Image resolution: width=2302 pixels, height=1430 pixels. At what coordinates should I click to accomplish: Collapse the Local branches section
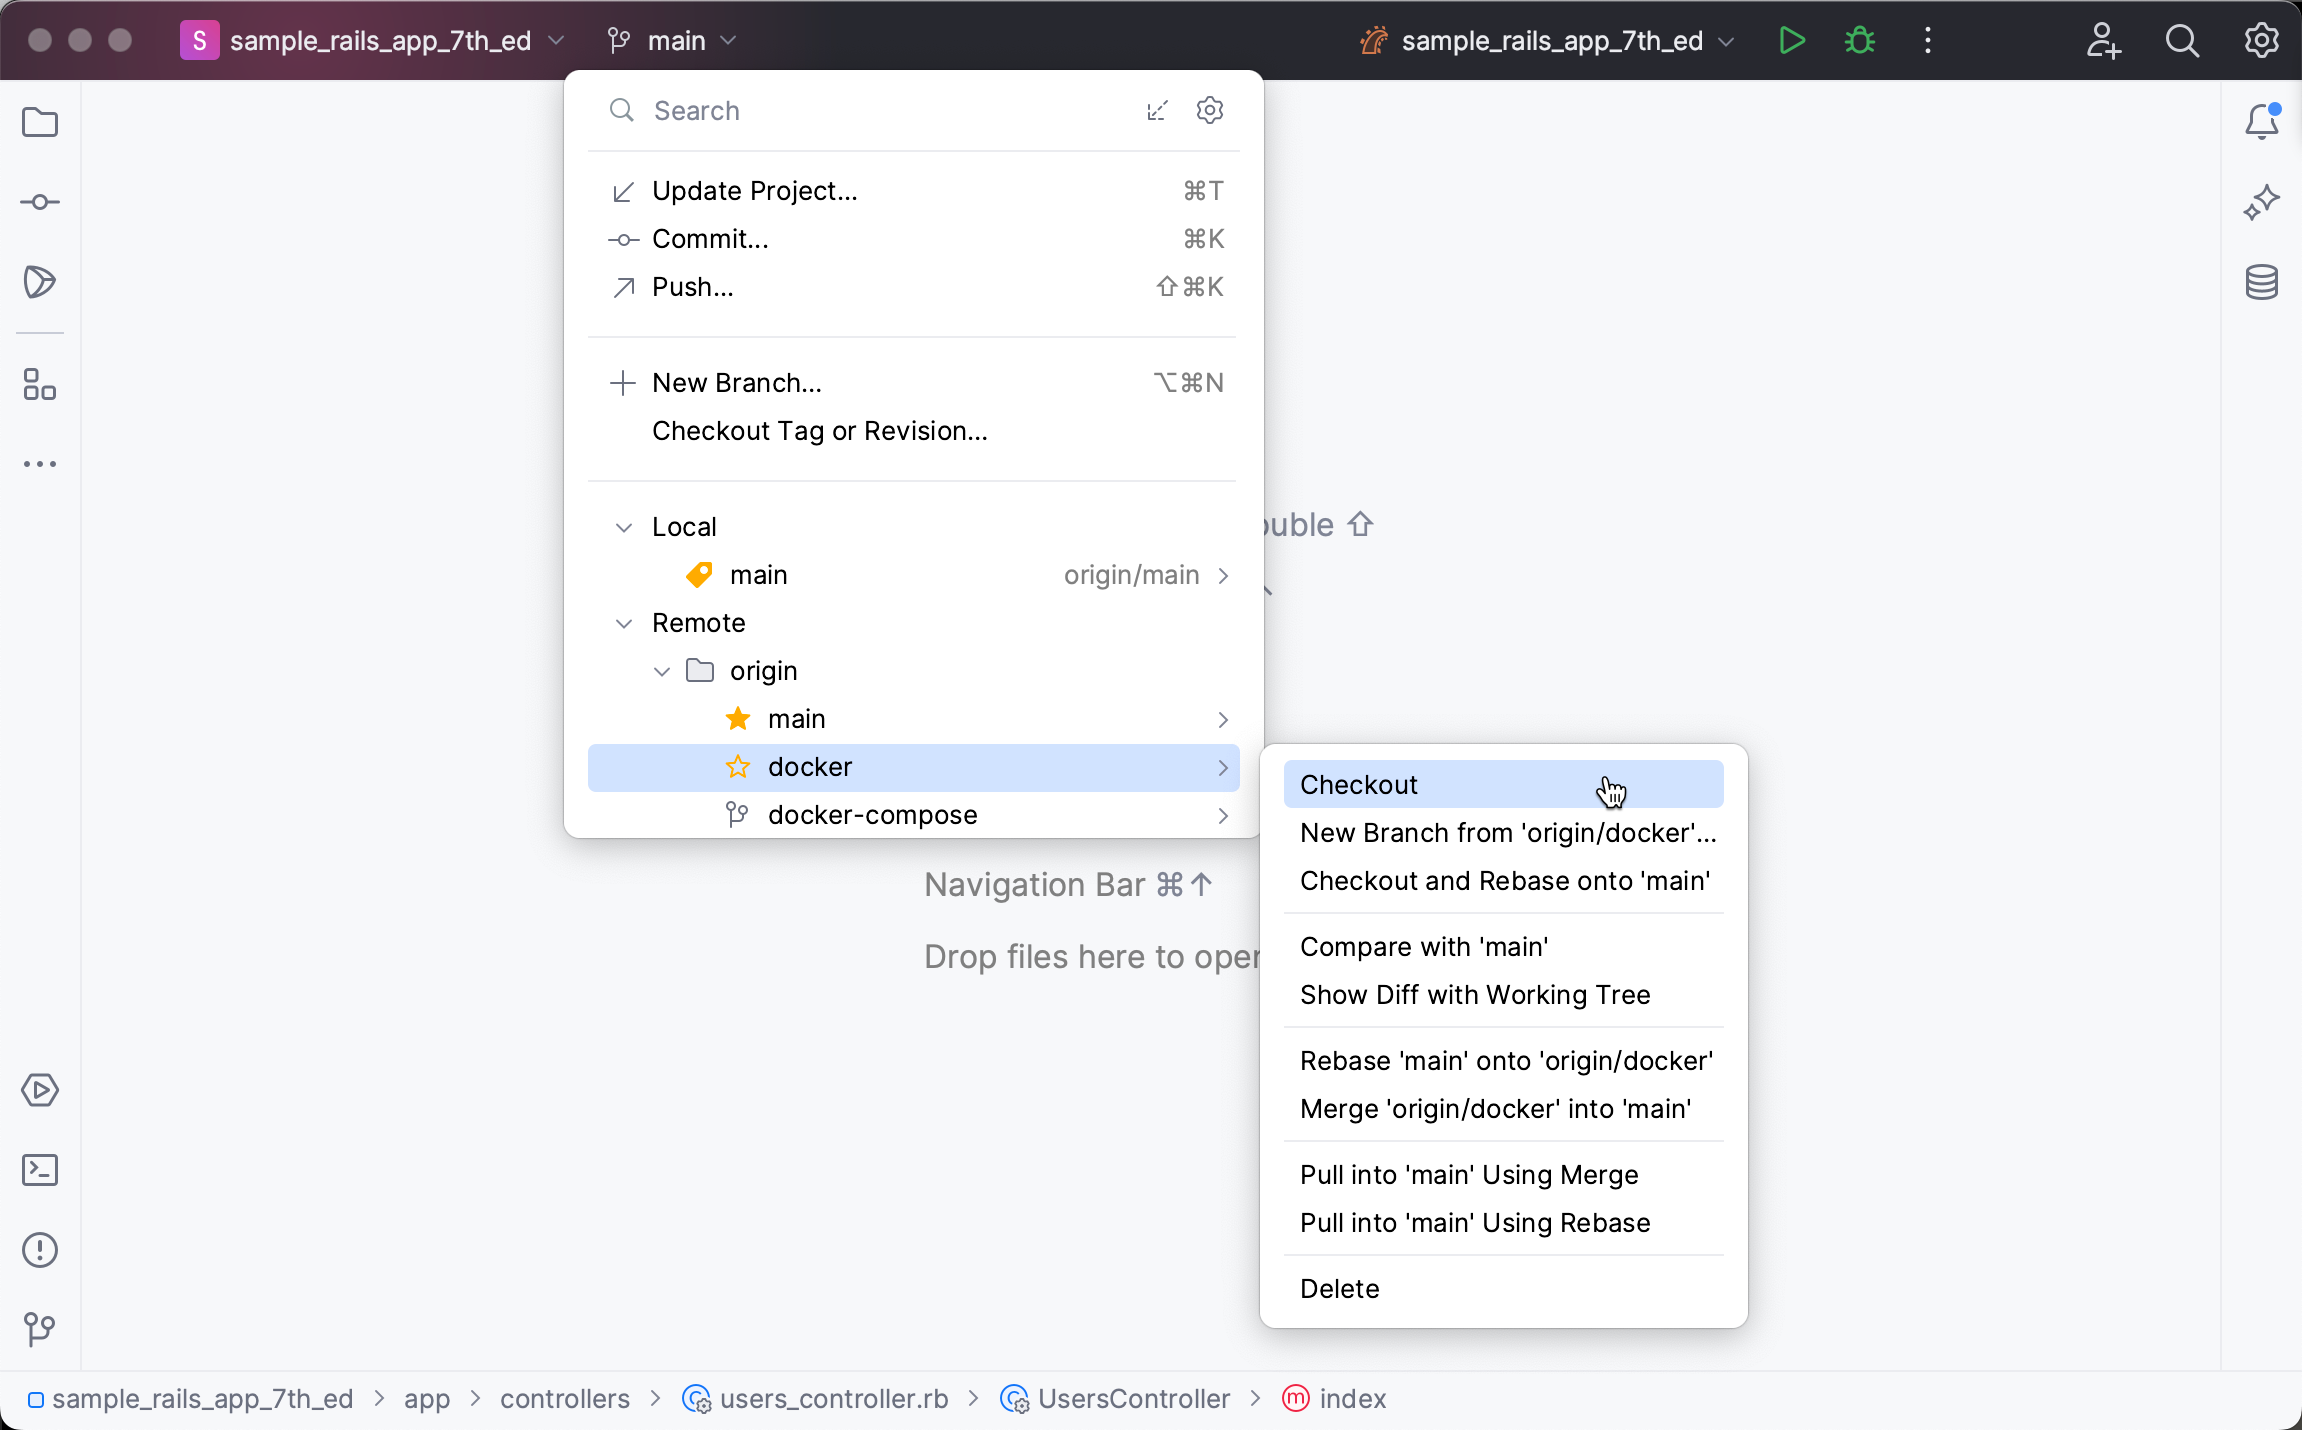(x=623, y=527)
